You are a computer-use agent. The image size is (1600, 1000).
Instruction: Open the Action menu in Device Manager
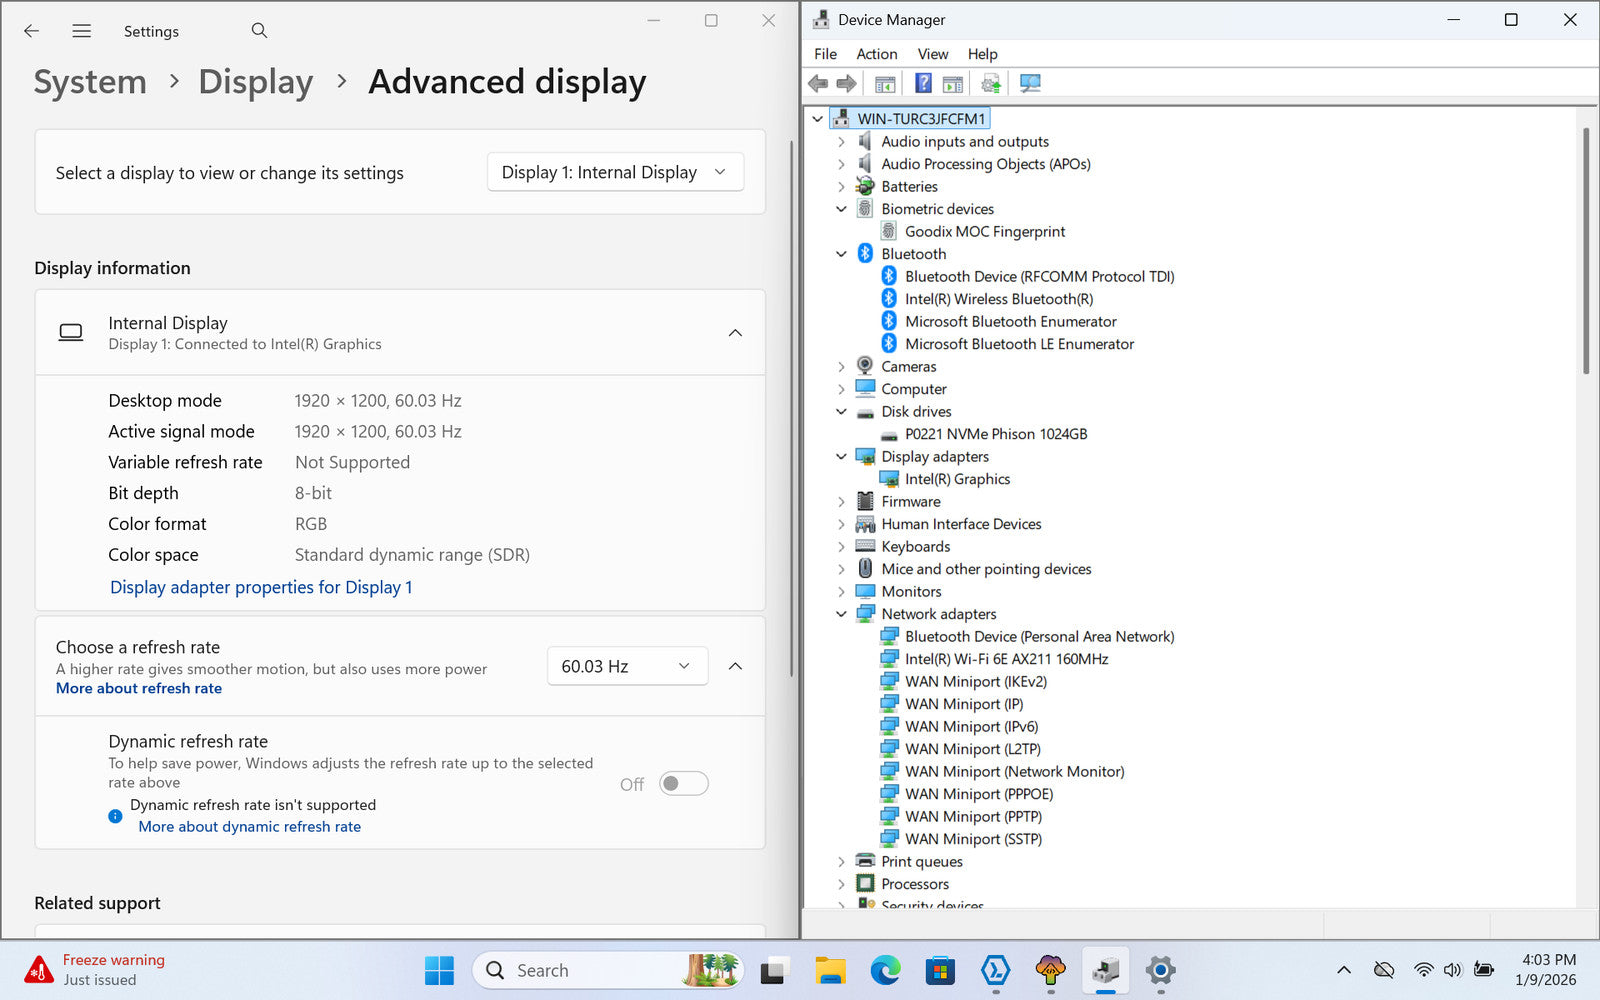[876, 54]
